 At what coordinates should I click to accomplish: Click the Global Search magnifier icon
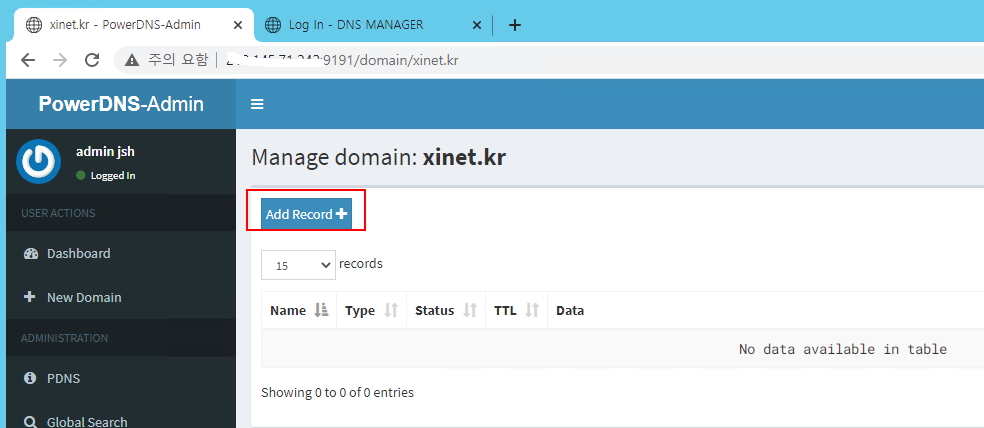coord(30,422)
